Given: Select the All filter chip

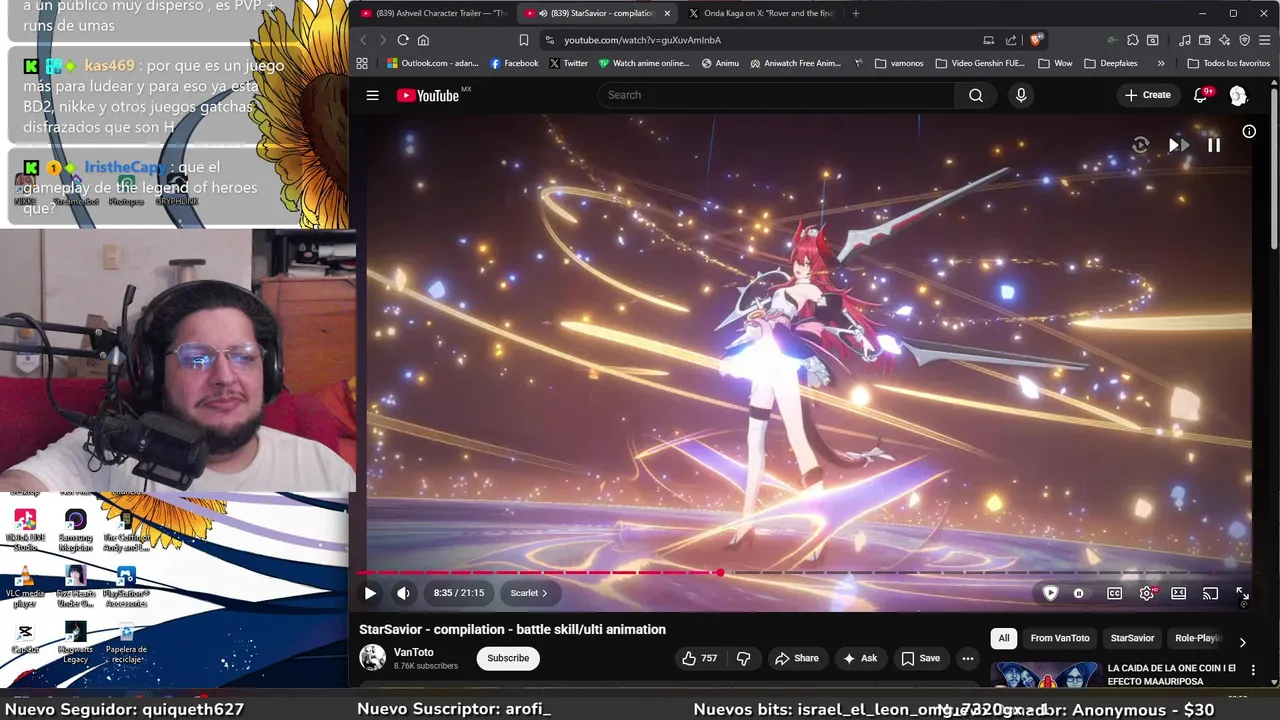Looking at the screenshot, I should pos(1004,638).
